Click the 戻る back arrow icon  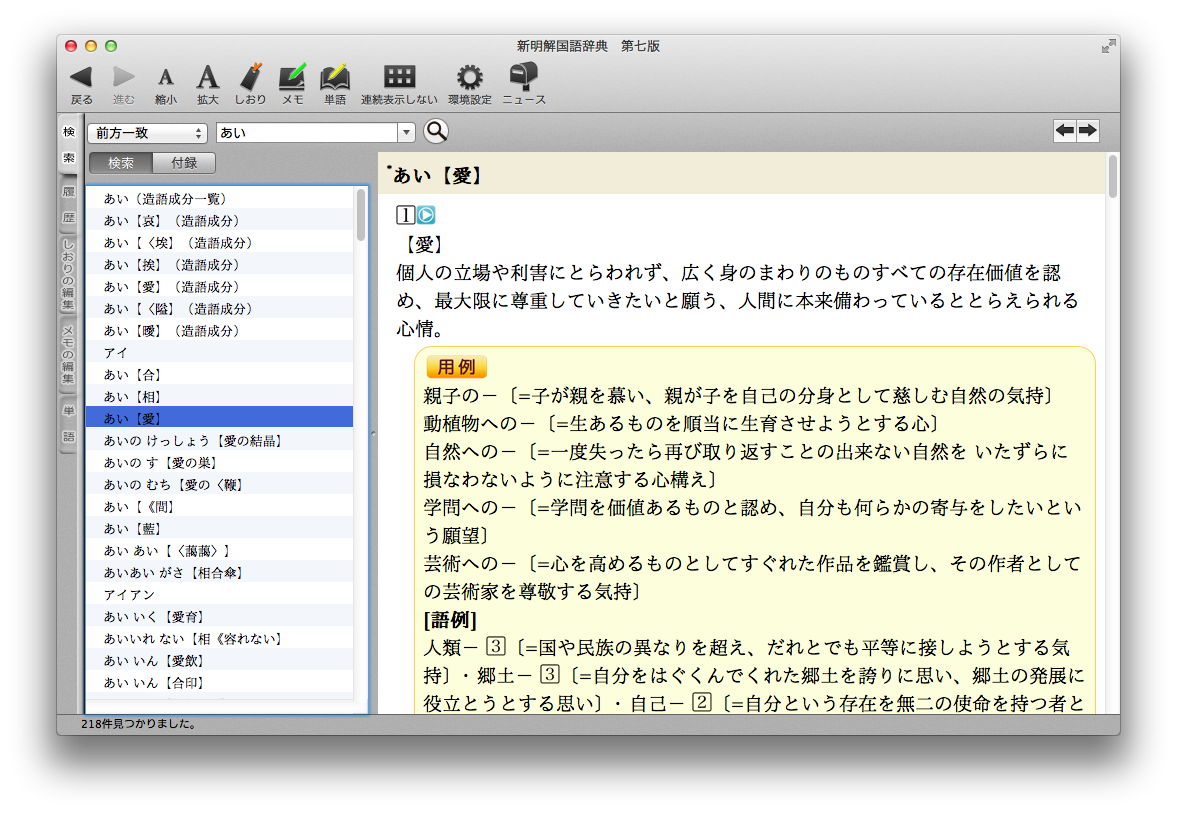[x=81, y=77]
